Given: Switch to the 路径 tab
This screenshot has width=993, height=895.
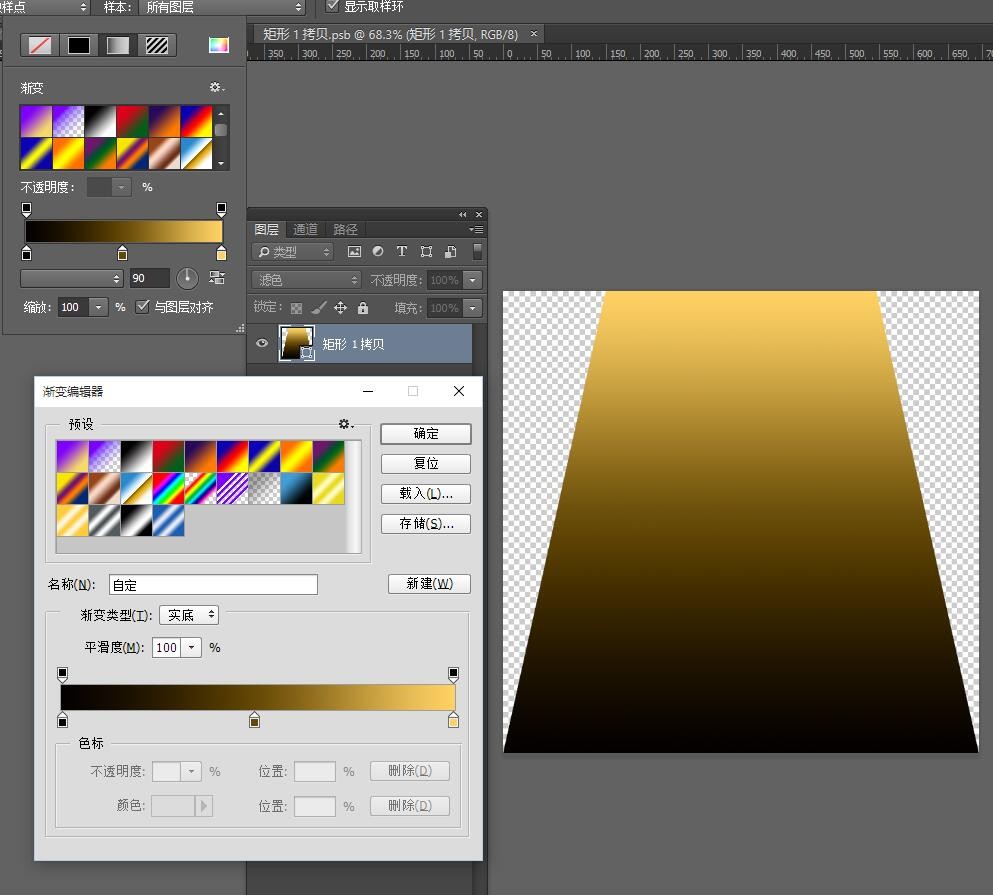Looking at the screenshot, I should click(x=345, y=230).
